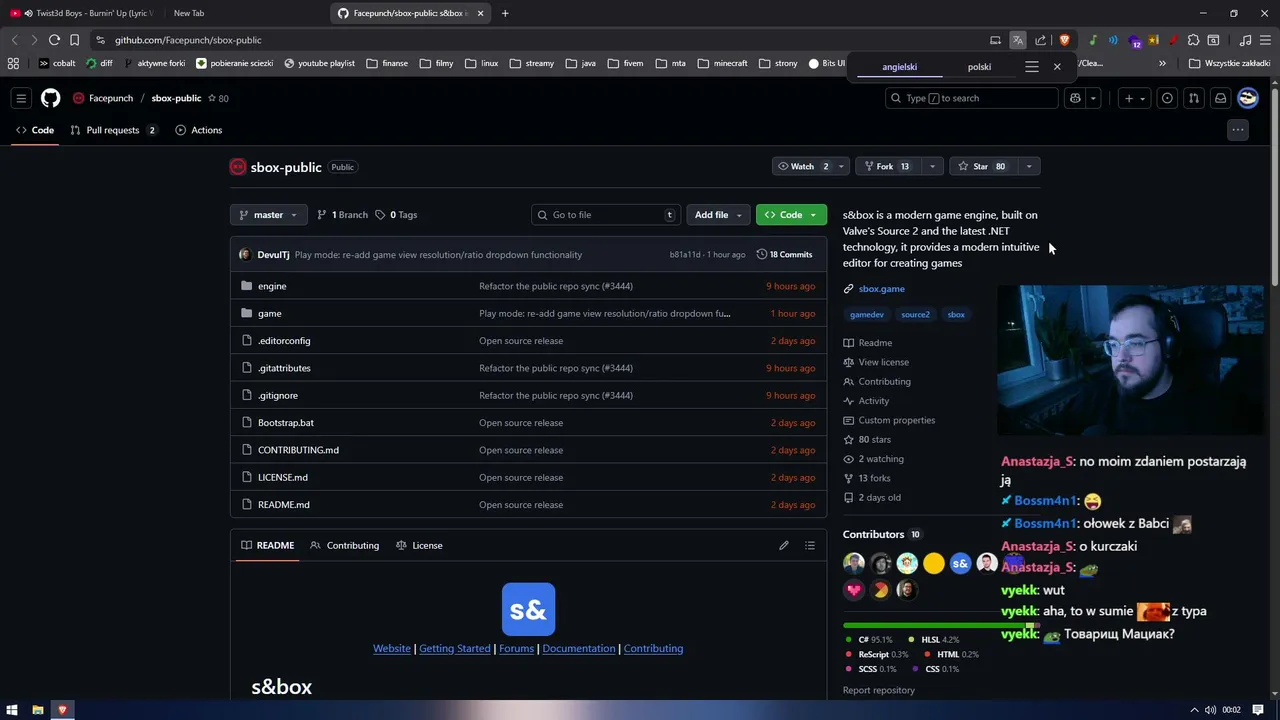This screenshot has height=720, width=1280.
Task: Switch to the Pull requests tab
Action: (113, 130)
